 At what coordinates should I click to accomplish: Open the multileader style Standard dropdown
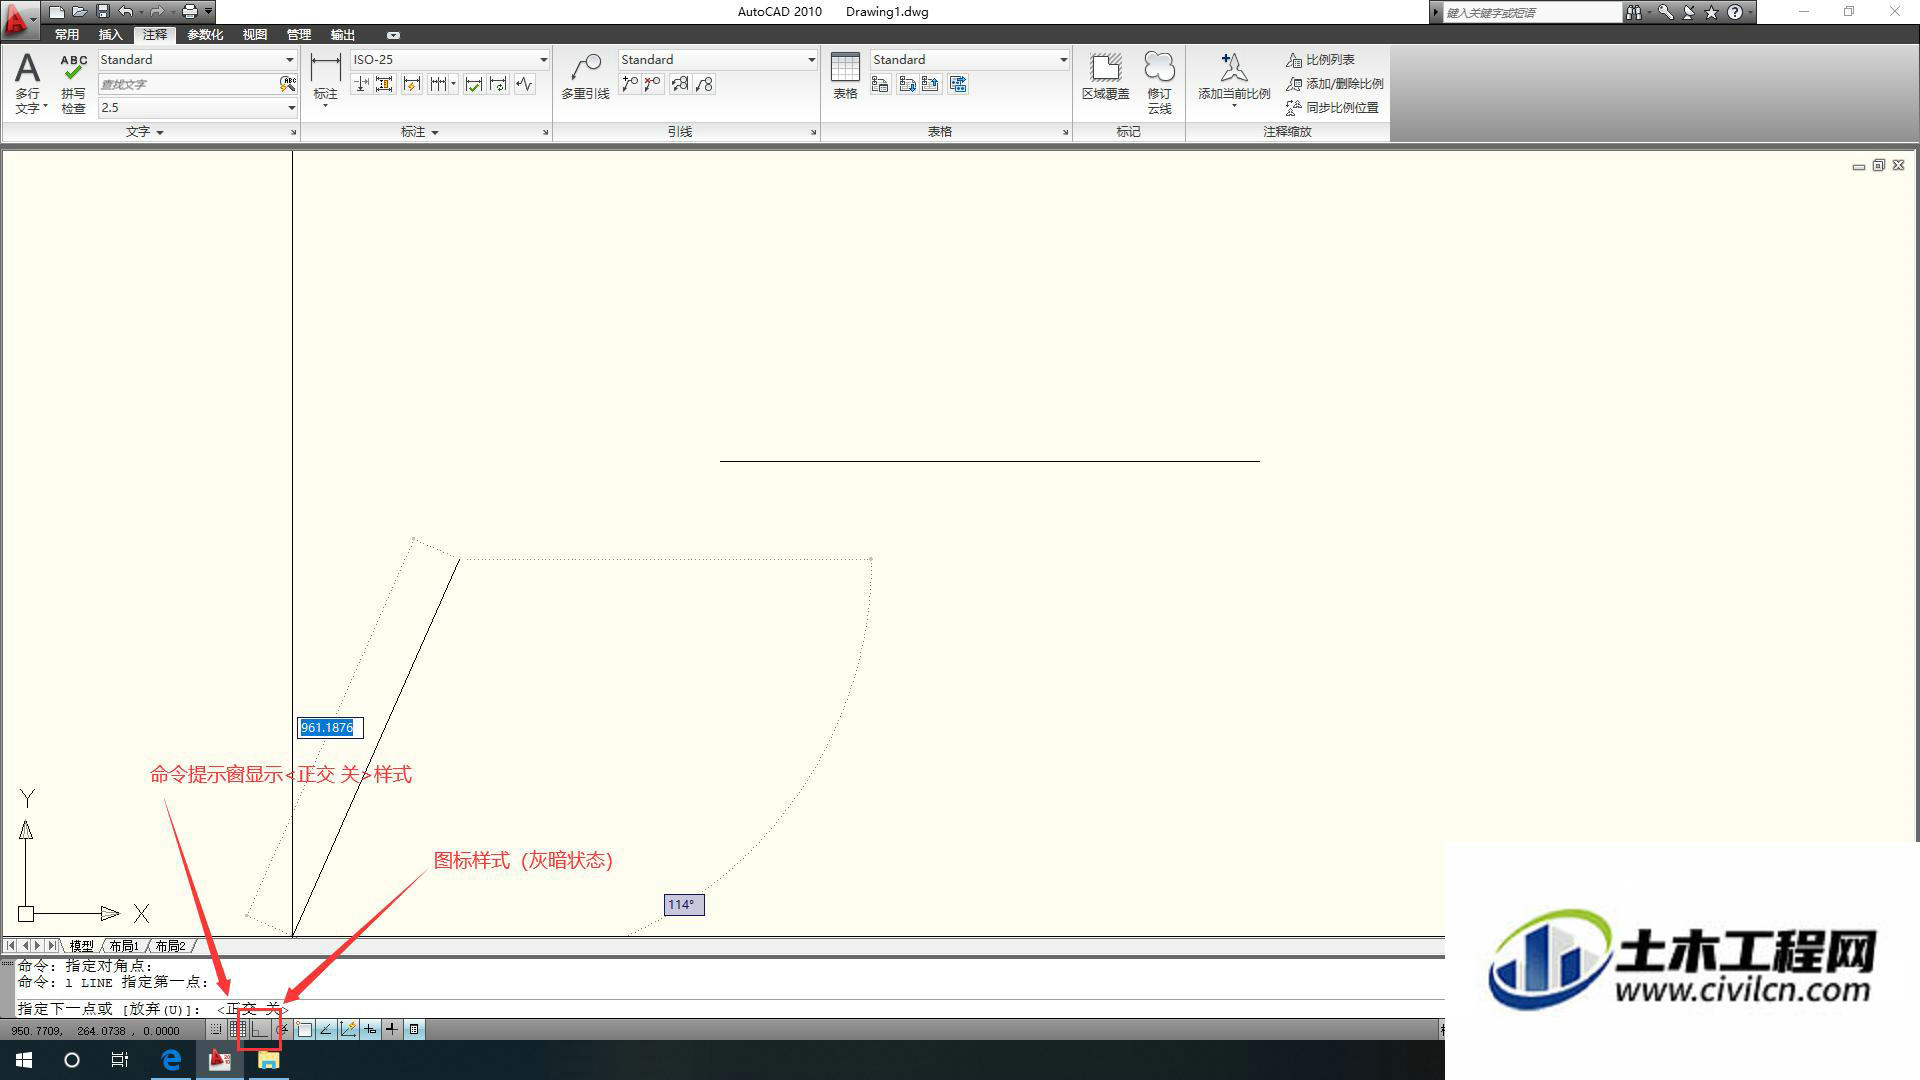pos(811,60)
